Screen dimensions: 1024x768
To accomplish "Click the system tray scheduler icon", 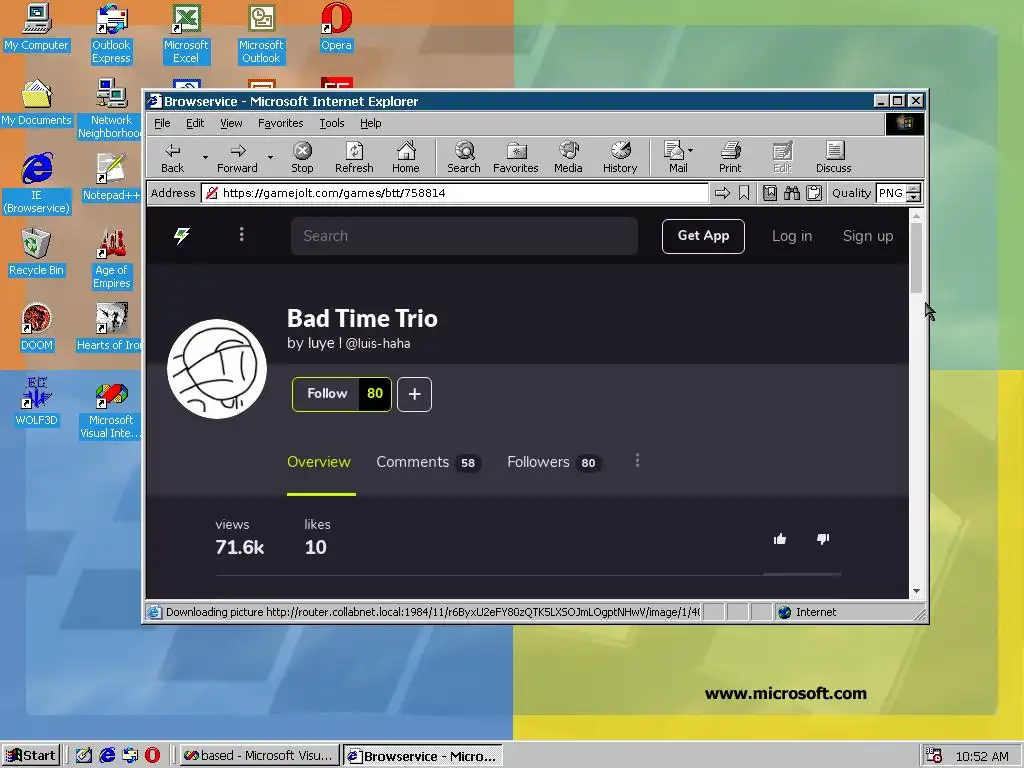I will point(934,756).
